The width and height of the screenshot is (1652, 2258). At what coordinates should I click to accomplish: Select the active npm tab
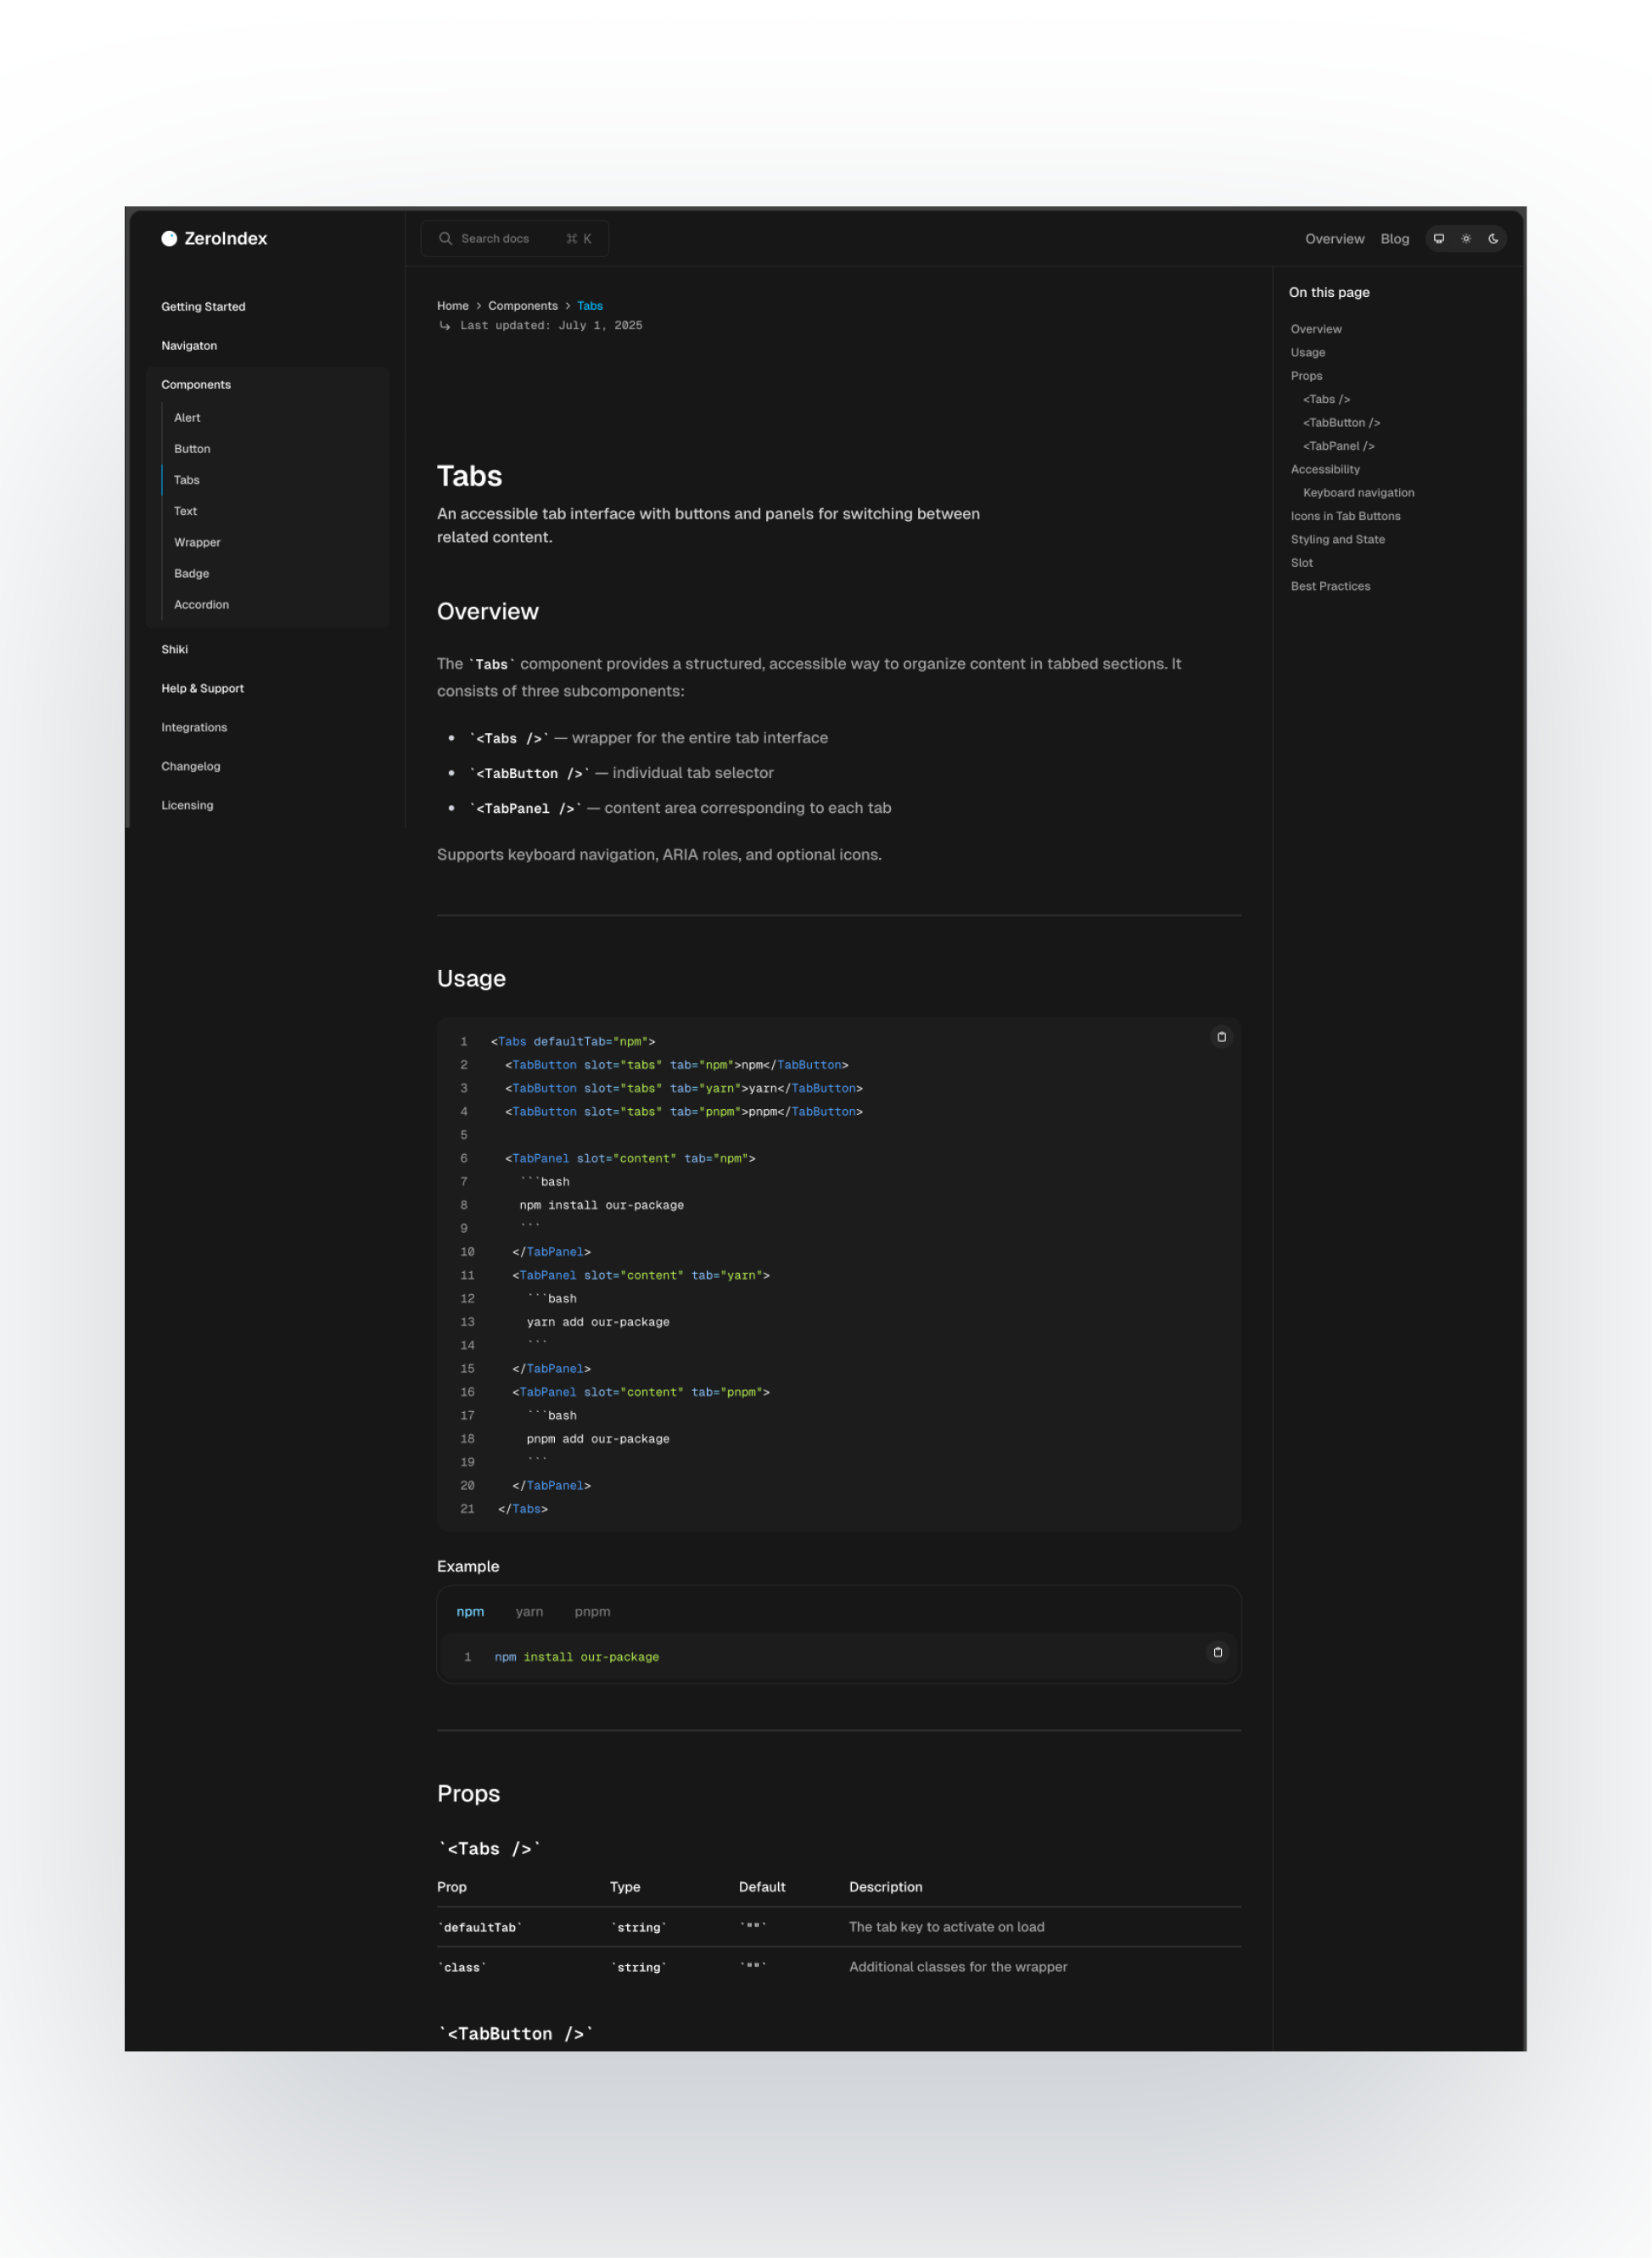[470, 1611]
